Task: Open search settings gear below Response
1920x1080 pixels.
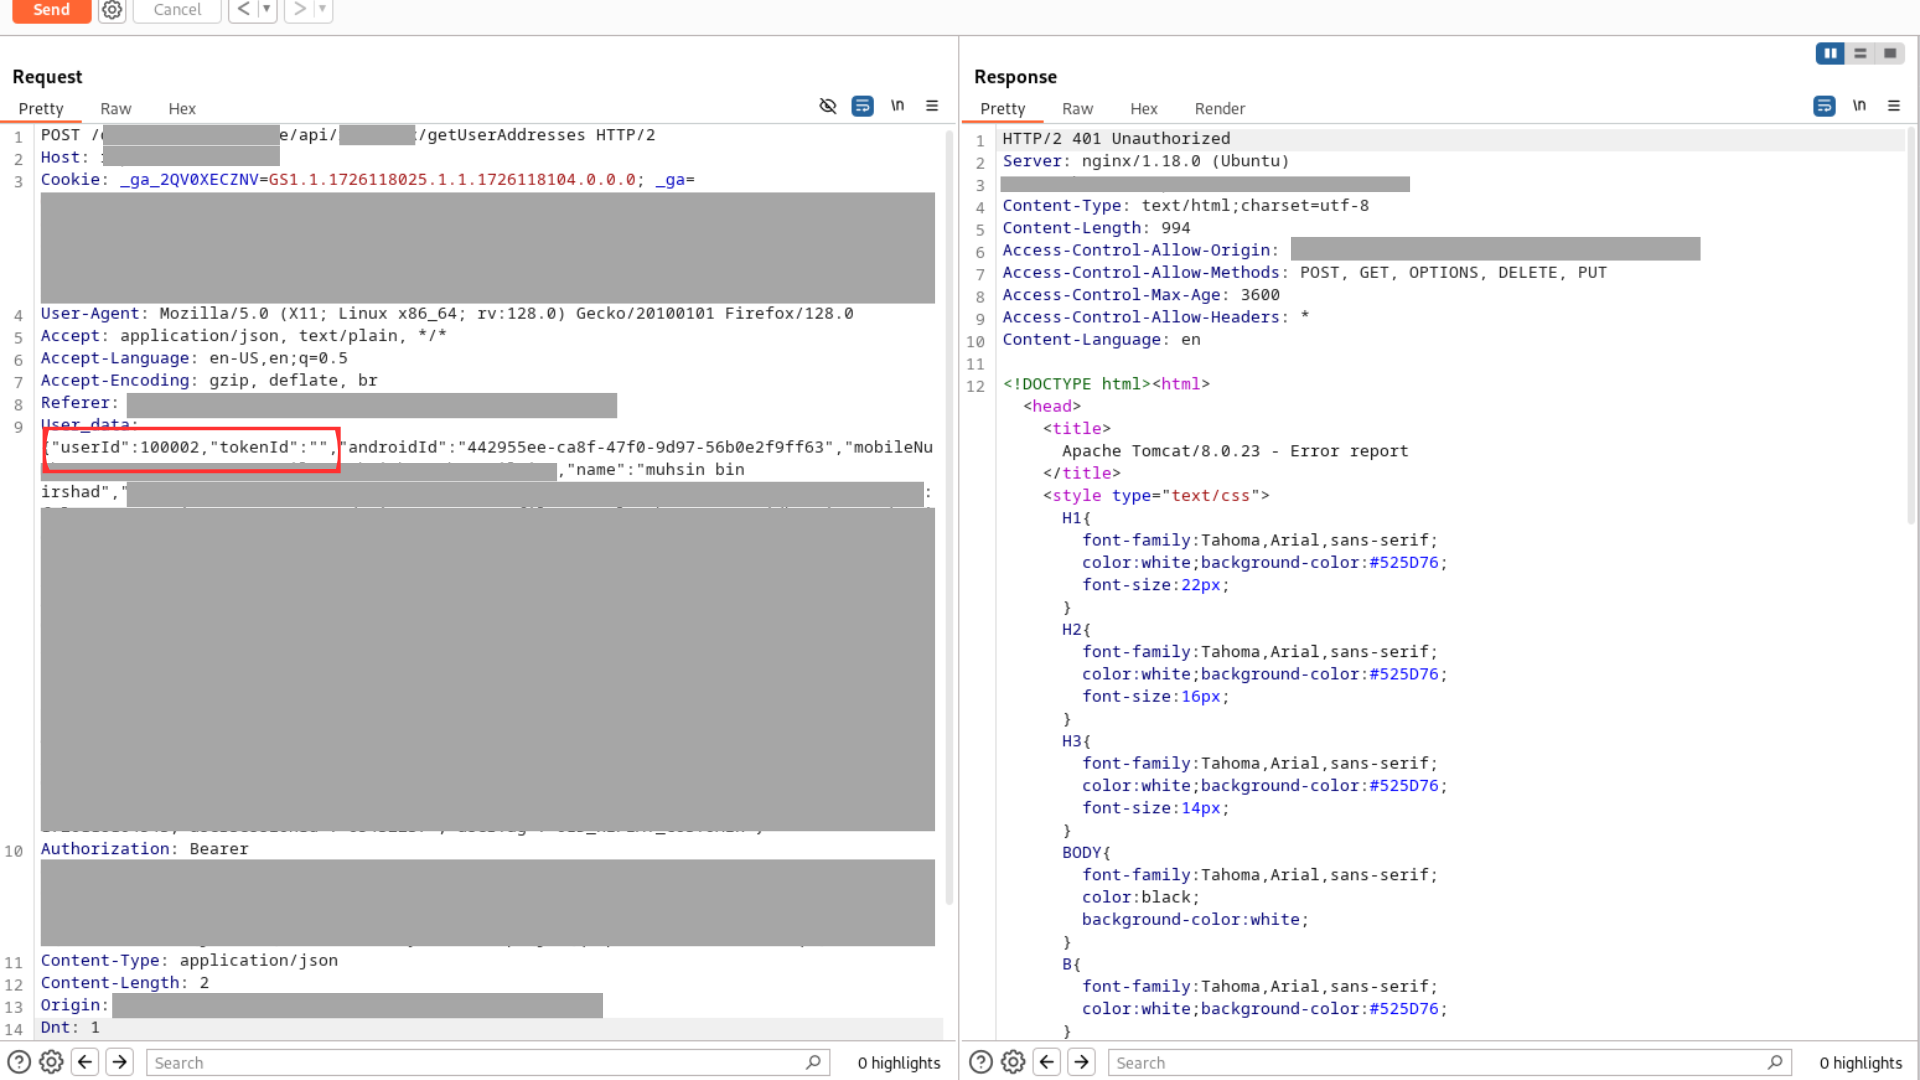Action: pos(1013,1062)
